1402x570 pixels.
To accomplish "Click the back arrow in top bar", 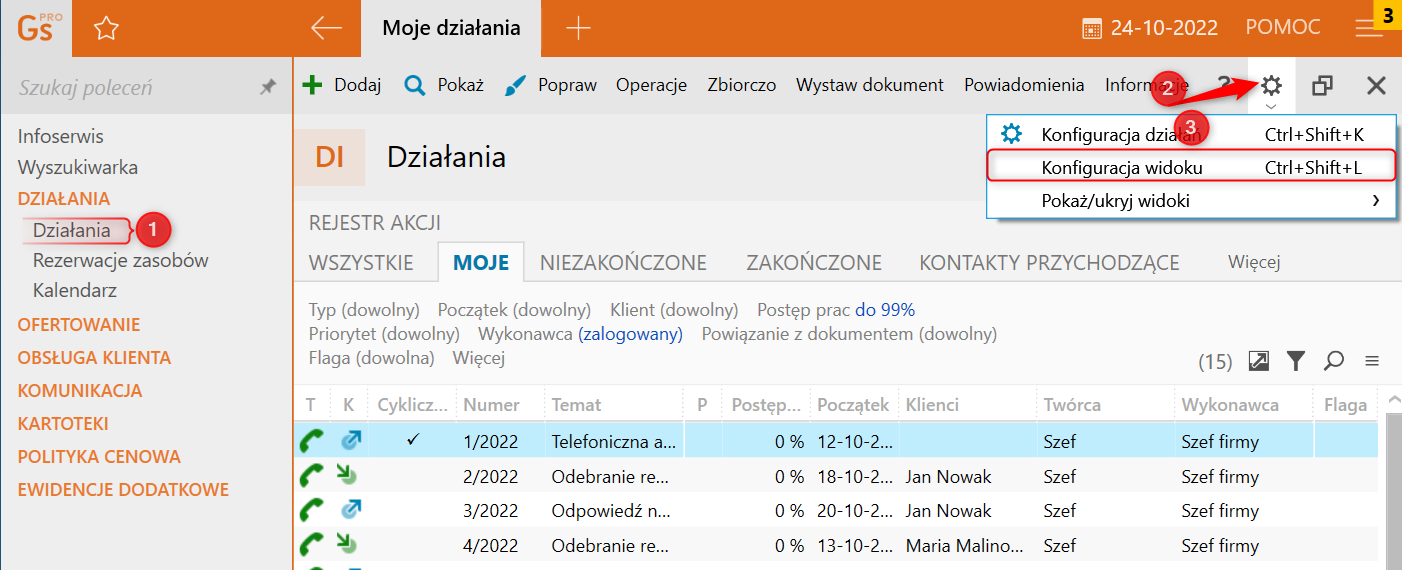I will [x=326, y=28].
